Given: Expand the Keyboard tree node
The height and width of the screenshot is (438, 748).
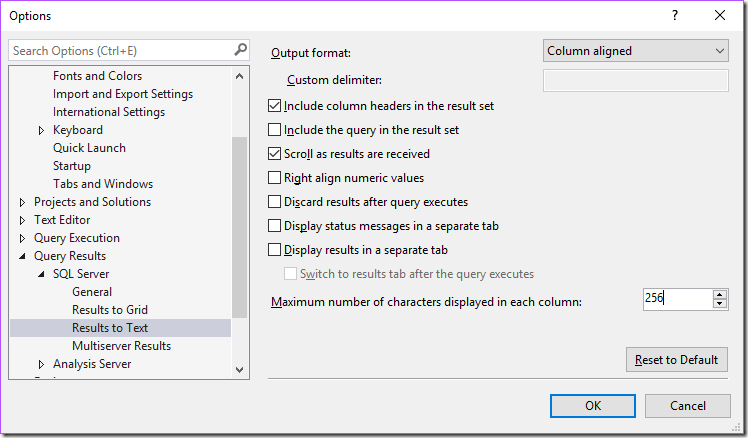Looking at the screenshot, I should click(x=42, y=130).
